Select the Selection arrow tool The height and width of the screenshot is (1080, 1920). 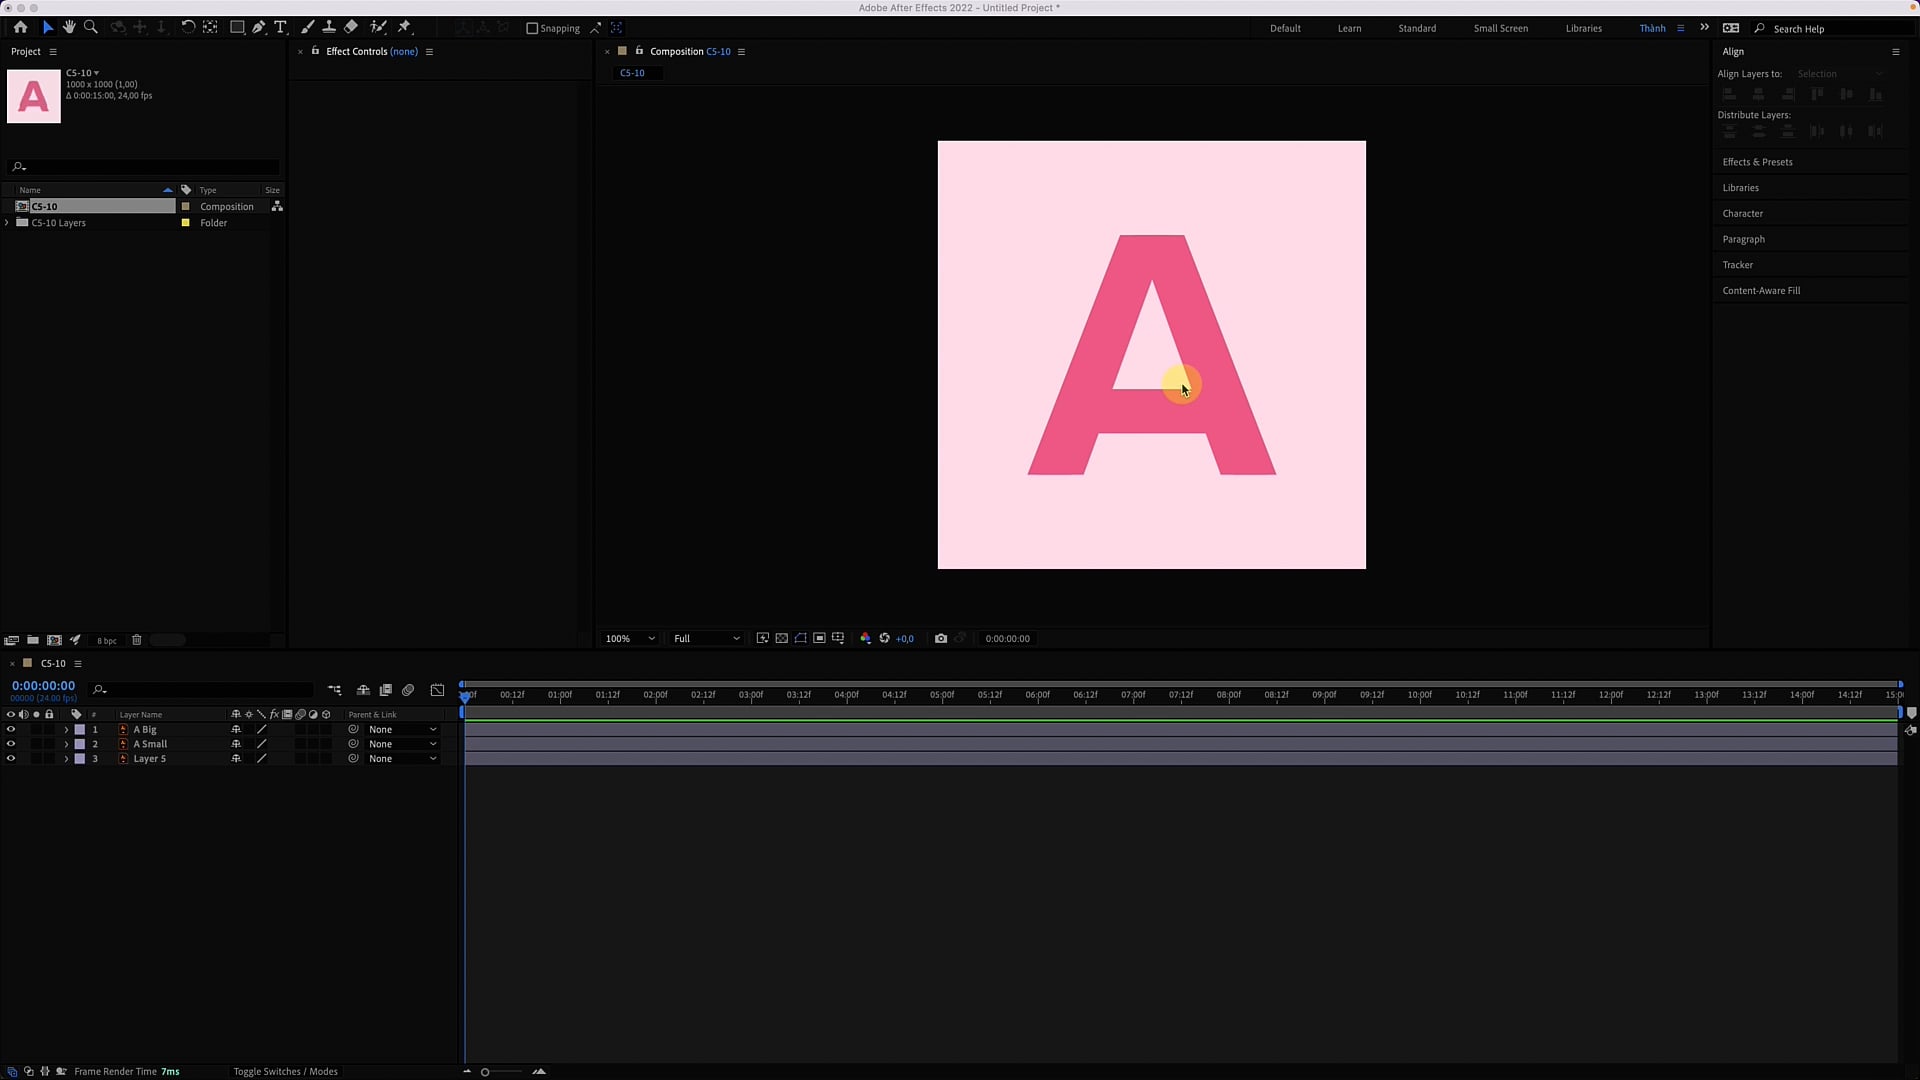47,27
